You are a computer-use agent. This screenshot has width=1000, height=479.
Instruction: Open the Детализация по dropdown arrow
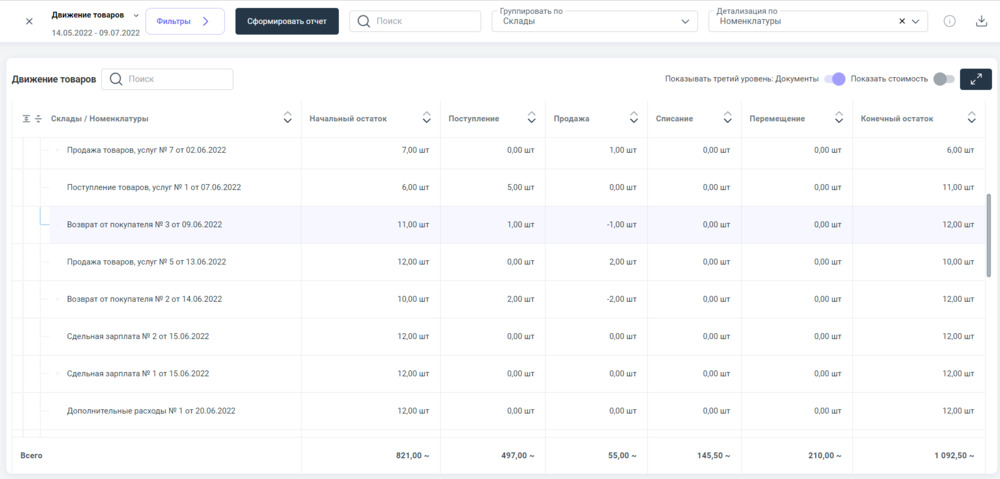[x=916, y=21]
